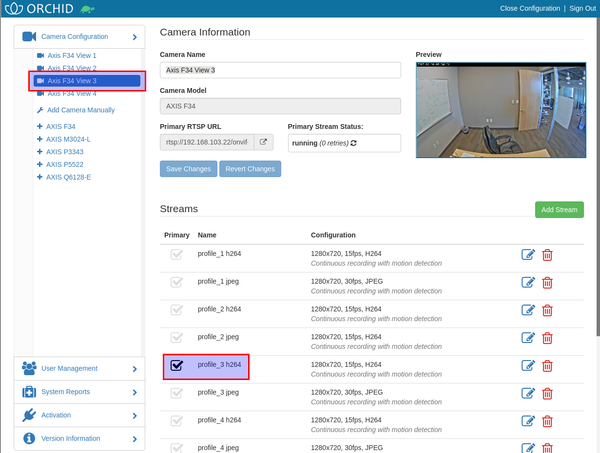This screenshot has width=600, height=453.
Task: Set profile_2 jpeg as primary stream
Action: click(x=176, y=337)
